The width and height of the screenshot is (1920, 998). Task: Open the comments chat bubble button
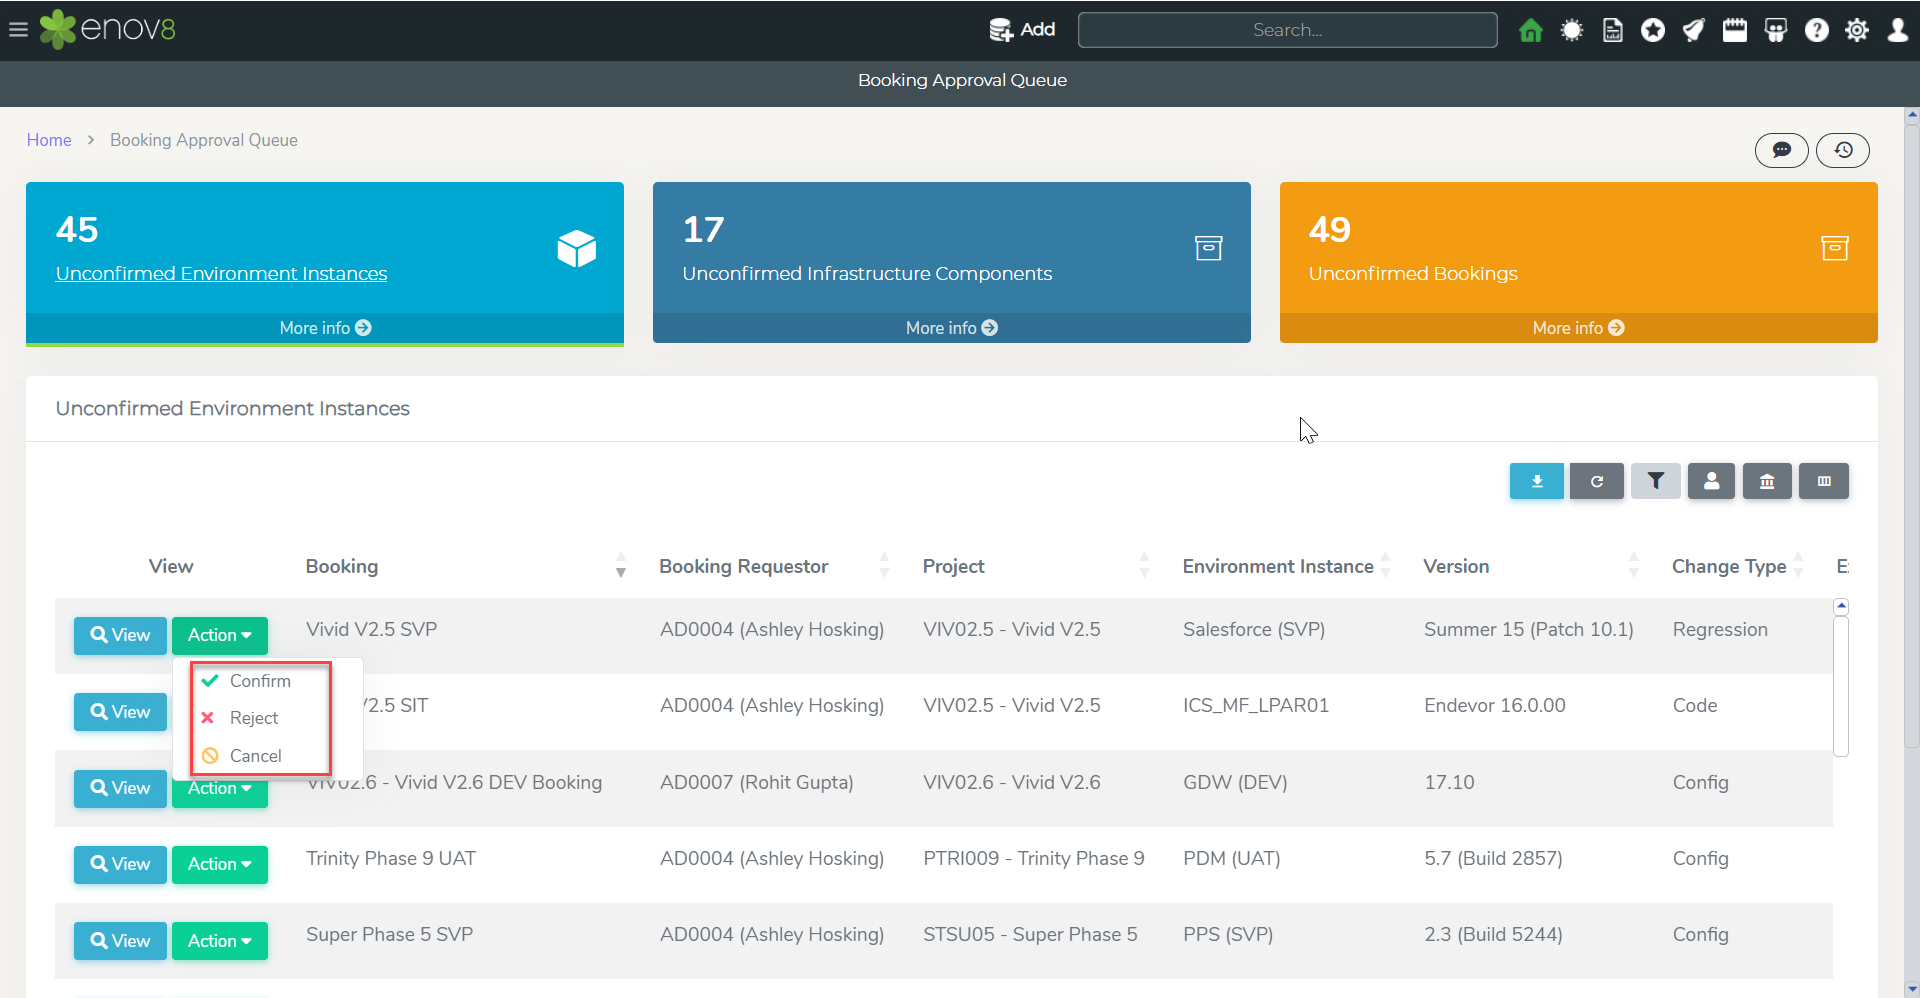[1782, 150]
